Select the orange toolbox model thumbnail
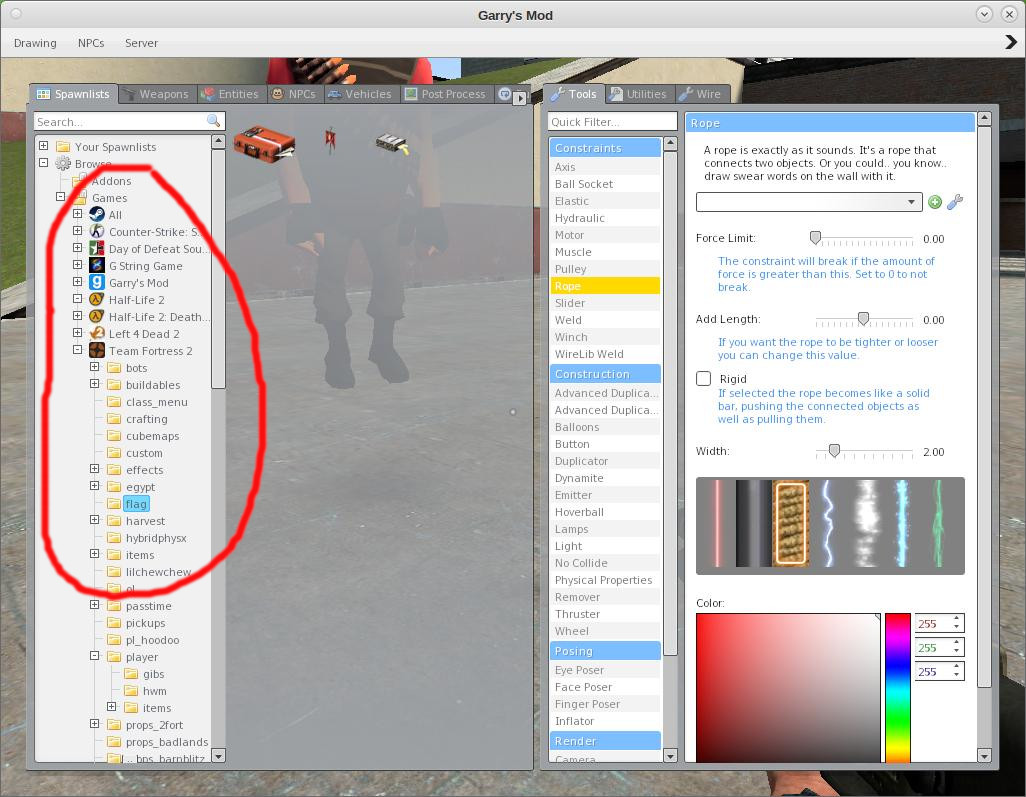Viewport: 1026px width, 797px height. coord(264,143)
